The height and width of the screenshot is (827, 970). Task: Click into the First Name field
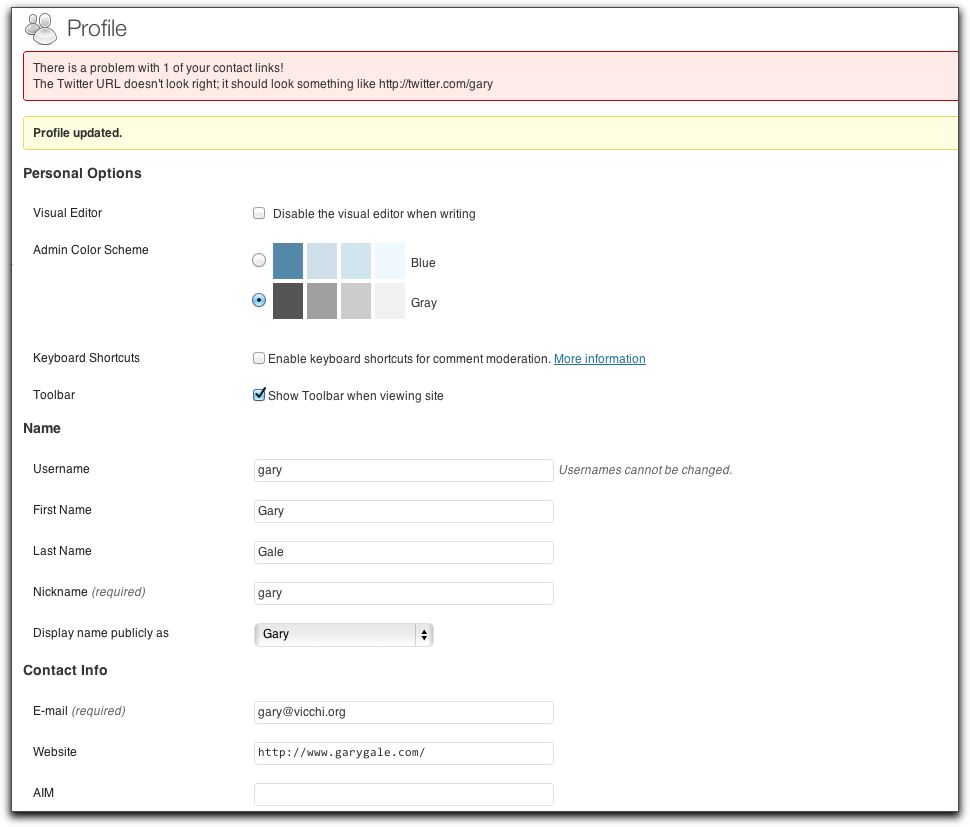[403, 511]
